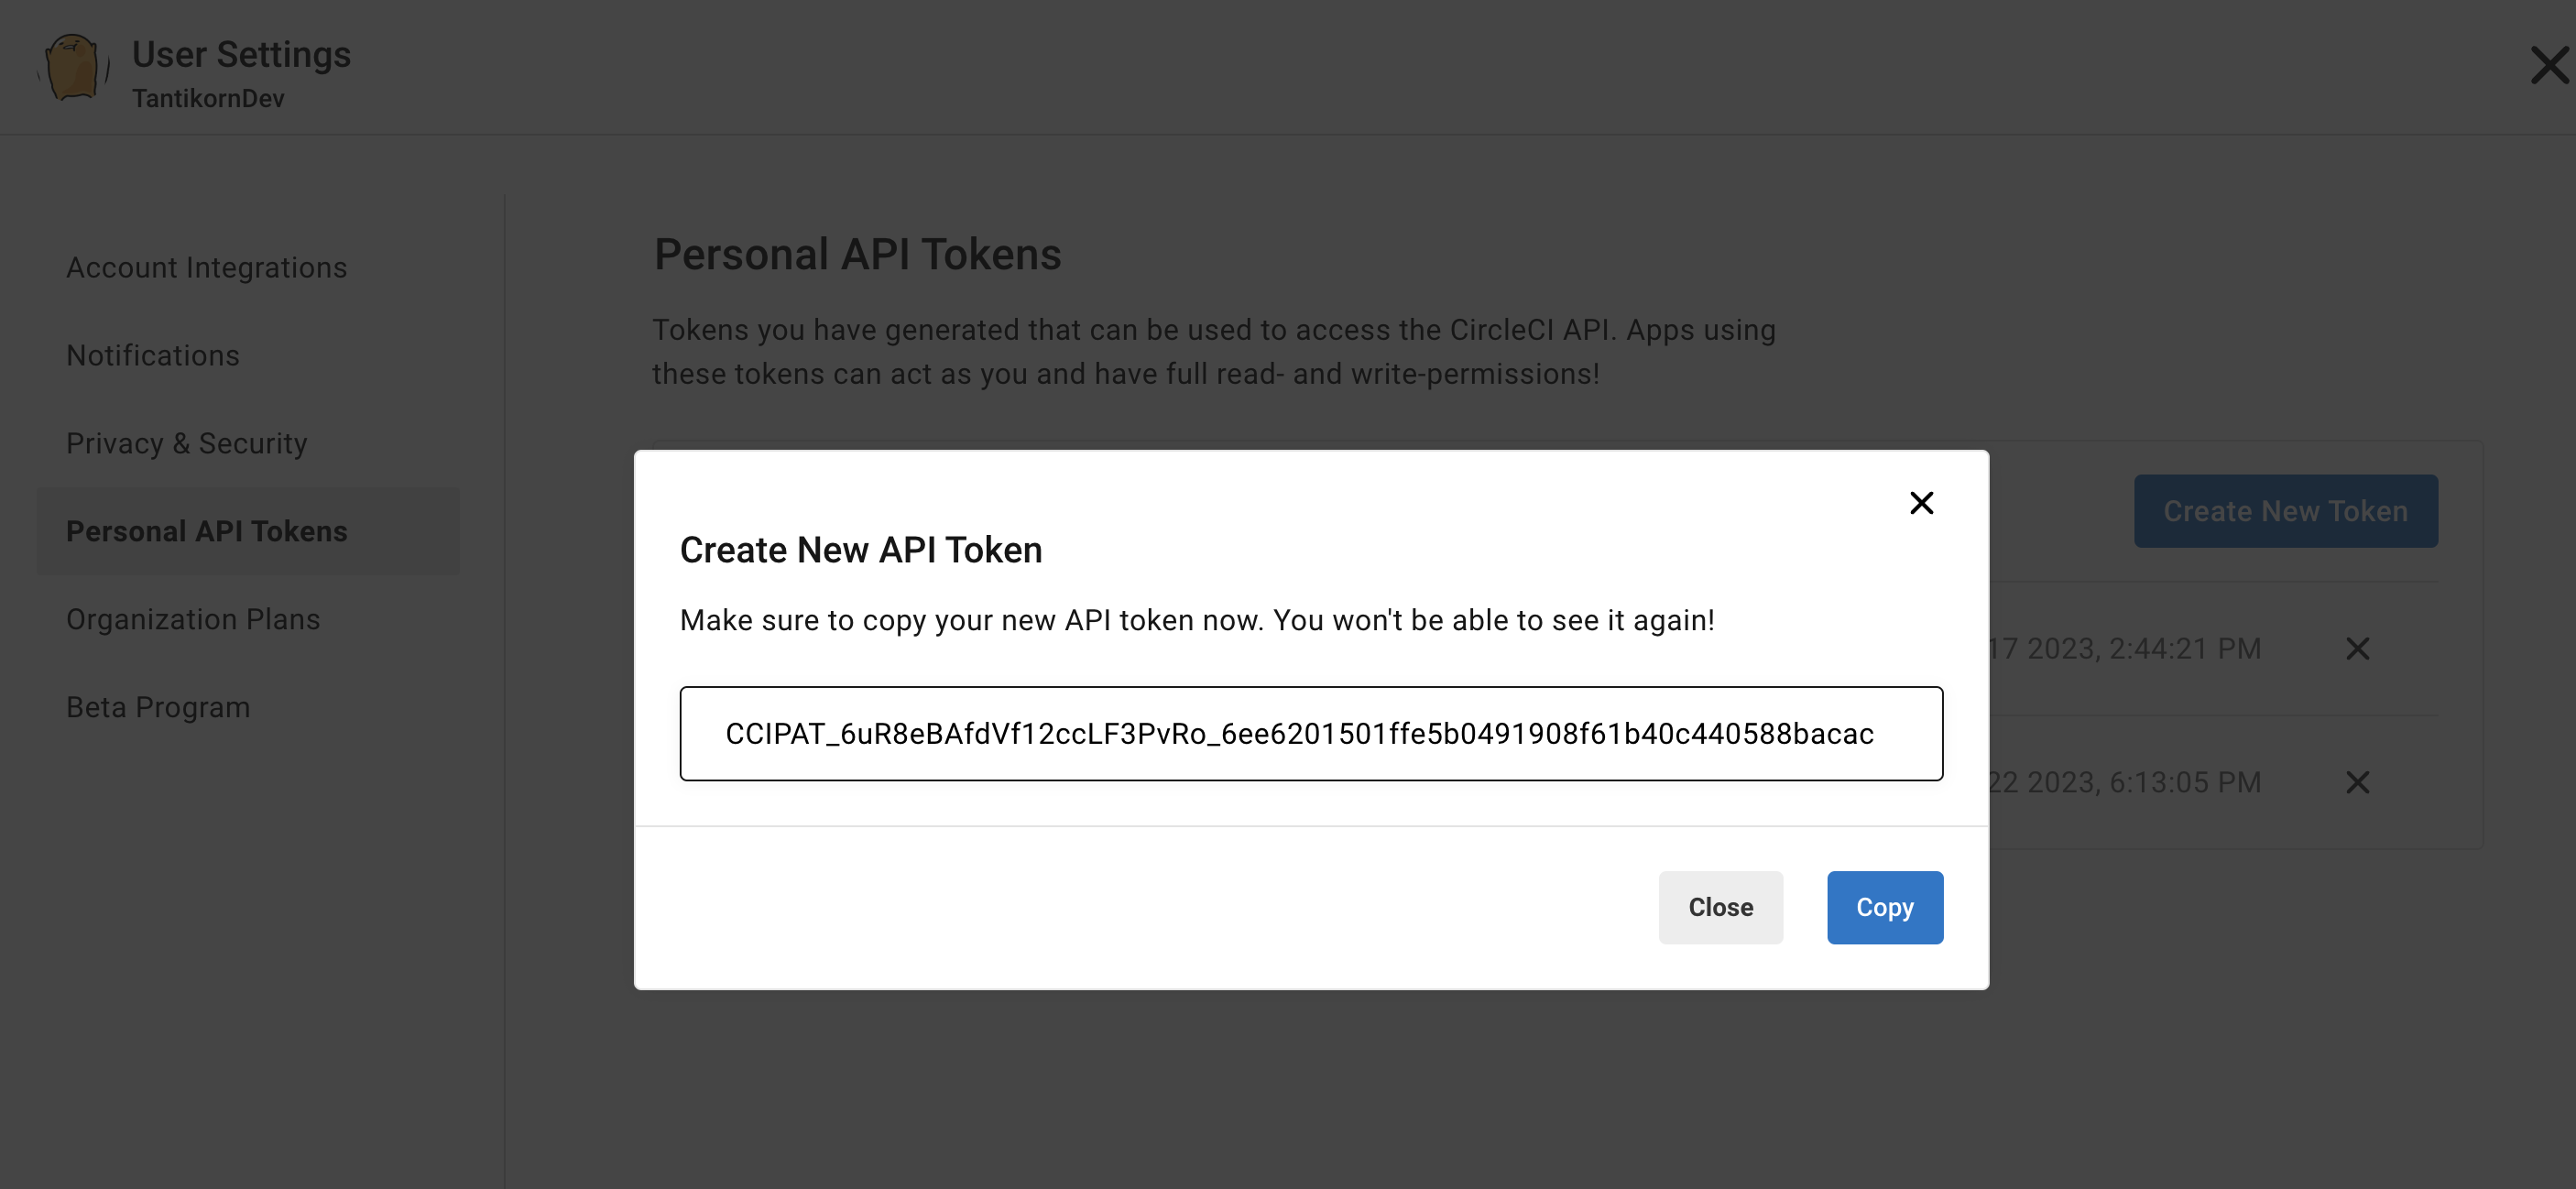Open Privacy & Security section
This screenshot has height=1189, width=2576.
click(187, 443)
